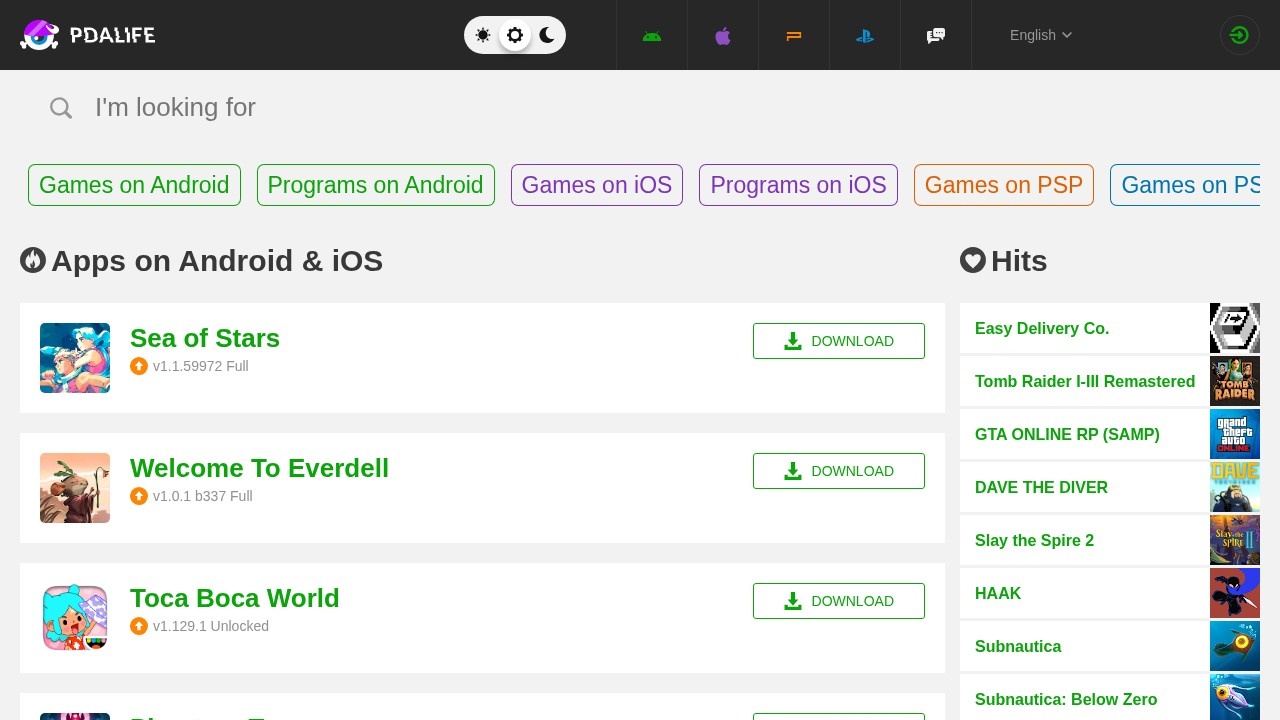The width and height of the screenshot is (1280, 720).
Task: Click the HAAK thumbnail image
Action: pos(1235,593)
